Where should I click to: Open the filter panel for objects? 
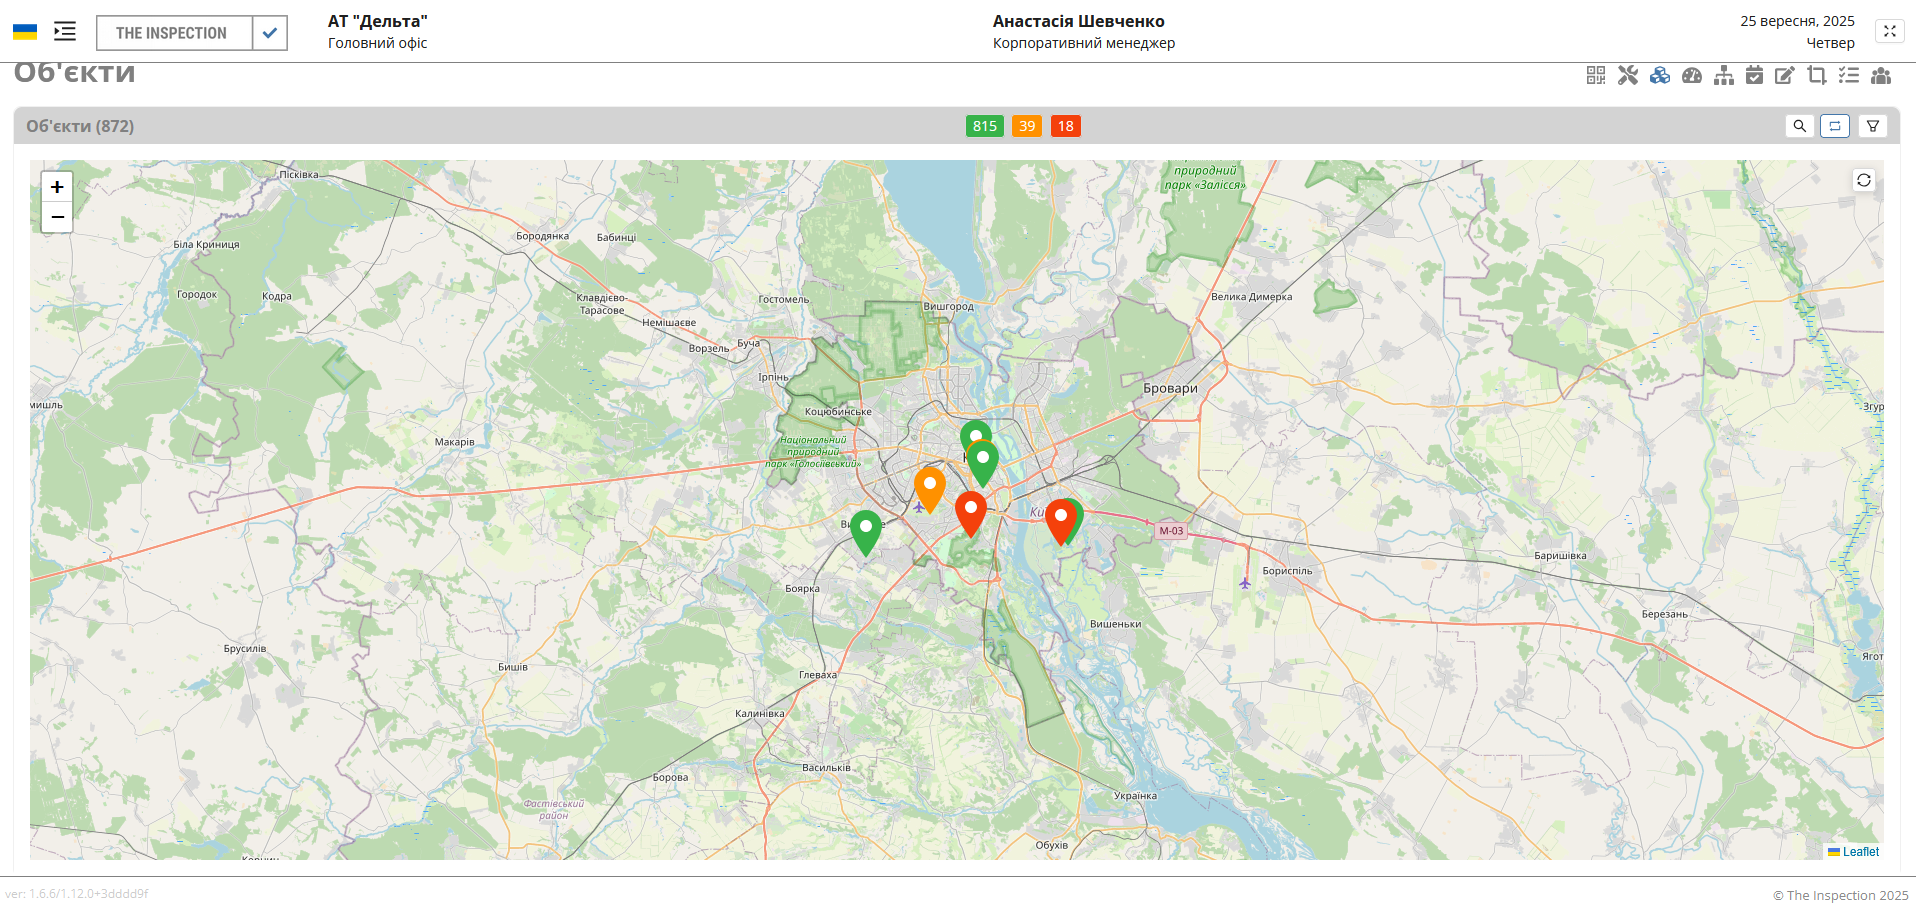point(1874,126)
